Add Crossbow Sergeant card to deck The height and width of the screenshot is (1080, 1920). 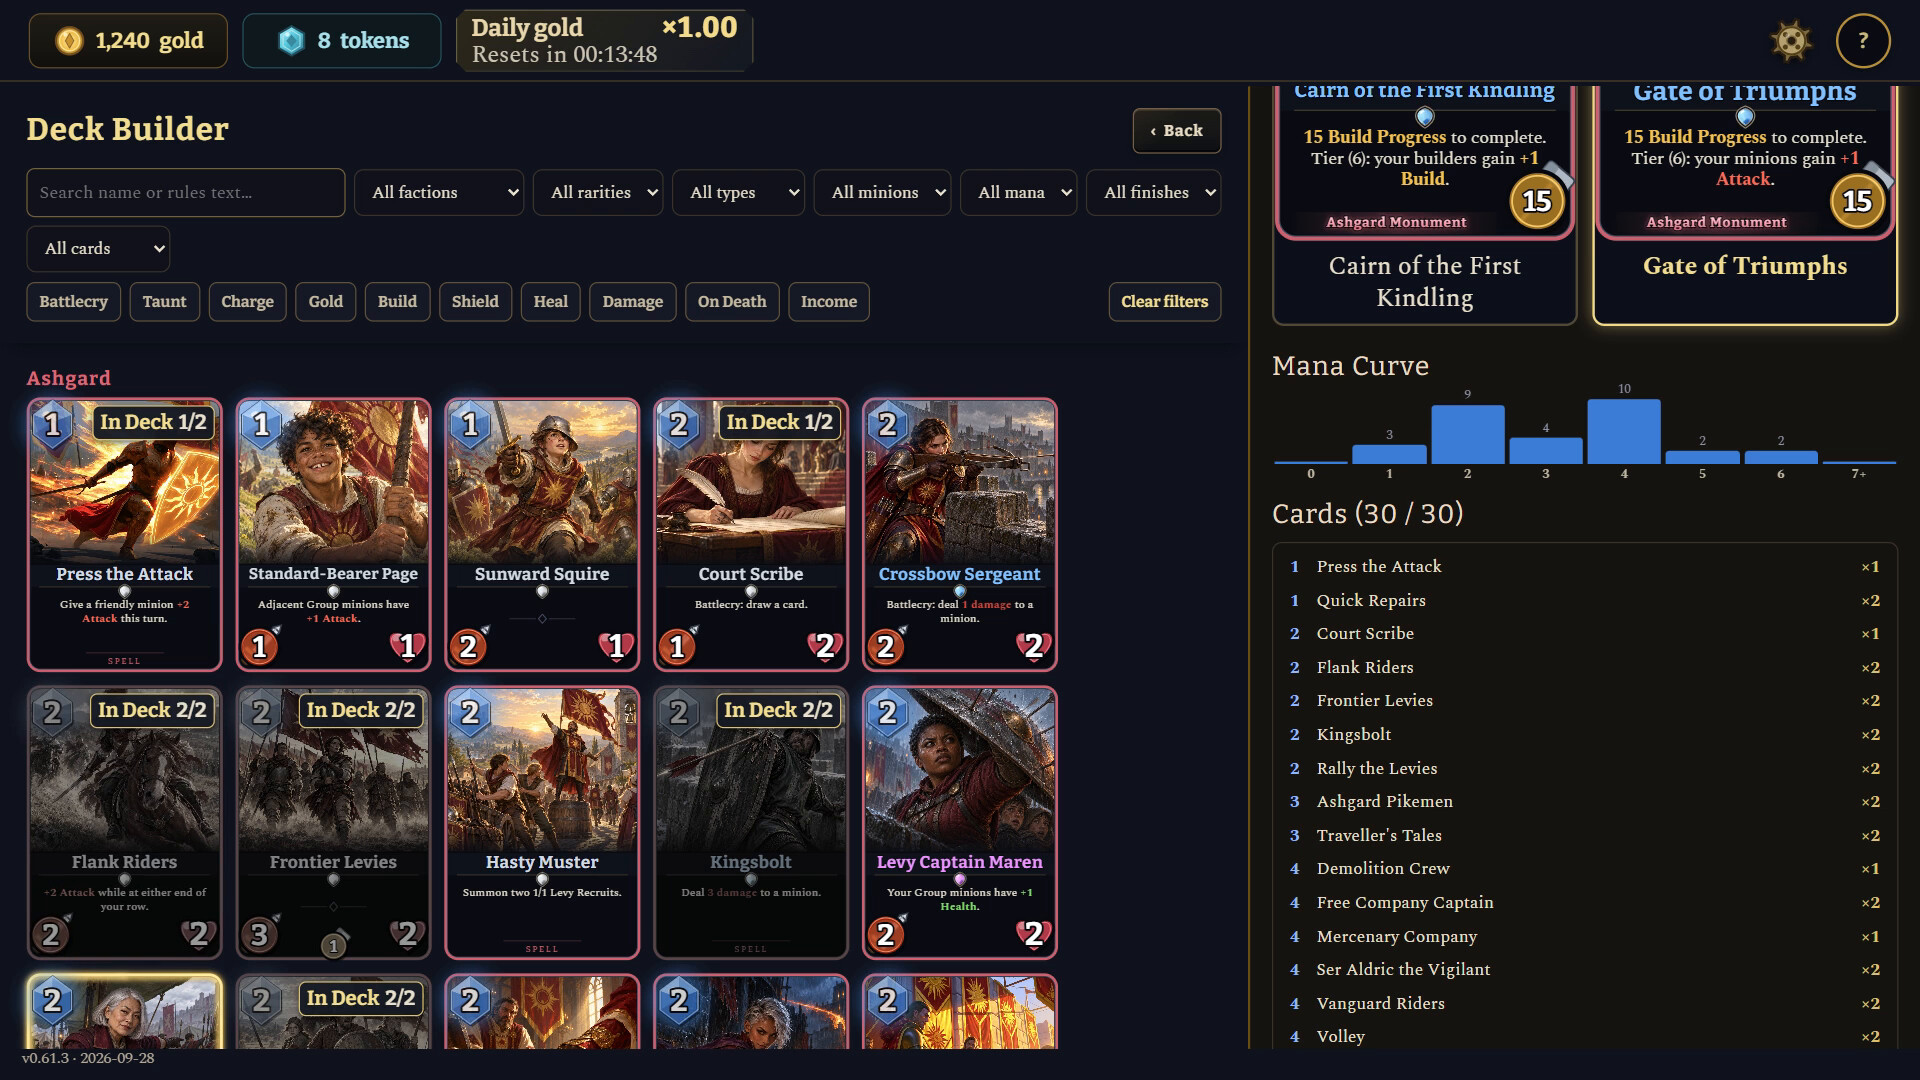[959, 535]
